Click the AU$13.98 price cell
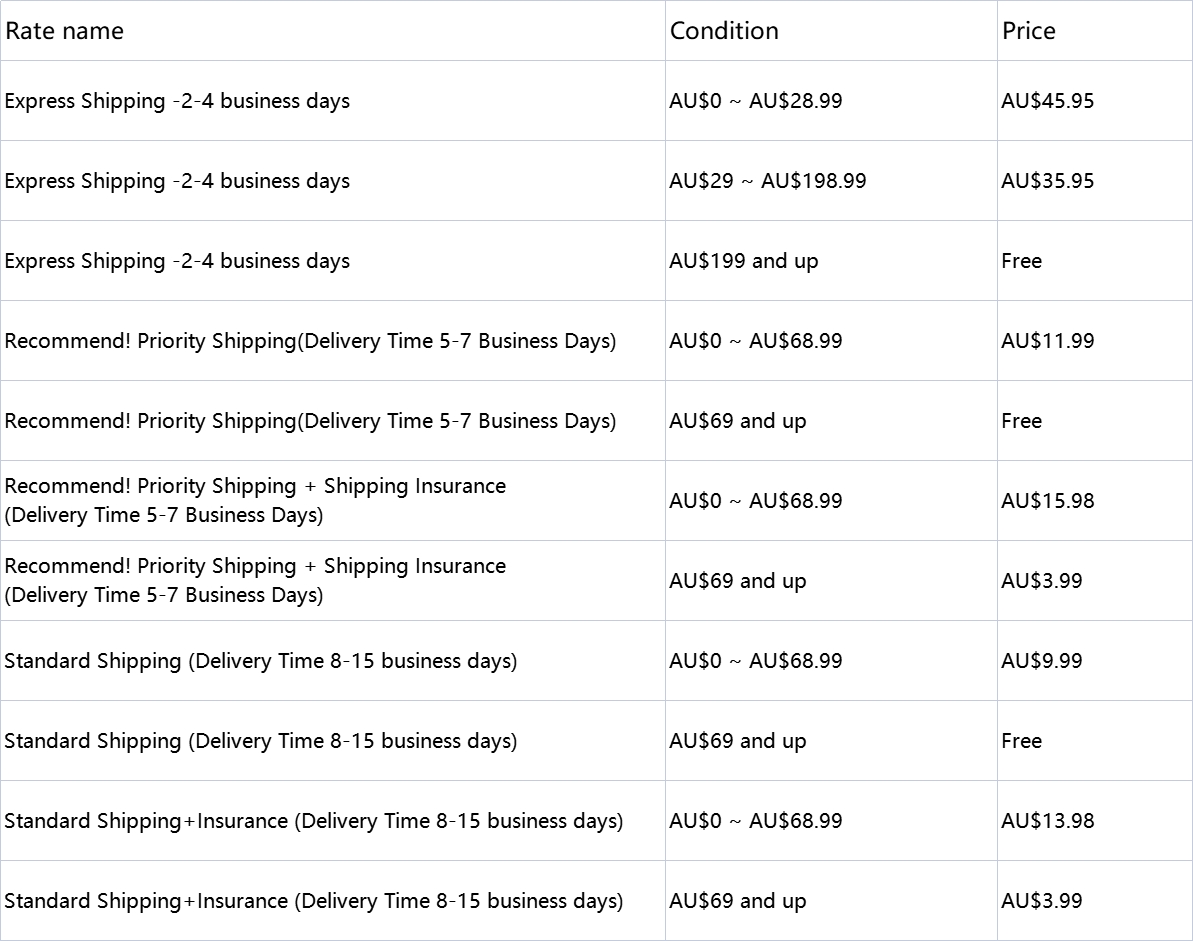The image size is (1193, 941). click(x=1047, y=821)
